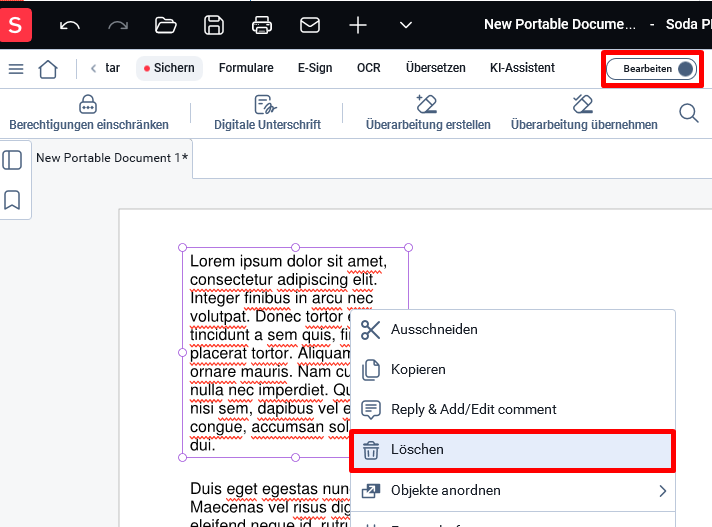Open the hamburger menu
712x527 pixels.
pos(16,69)
